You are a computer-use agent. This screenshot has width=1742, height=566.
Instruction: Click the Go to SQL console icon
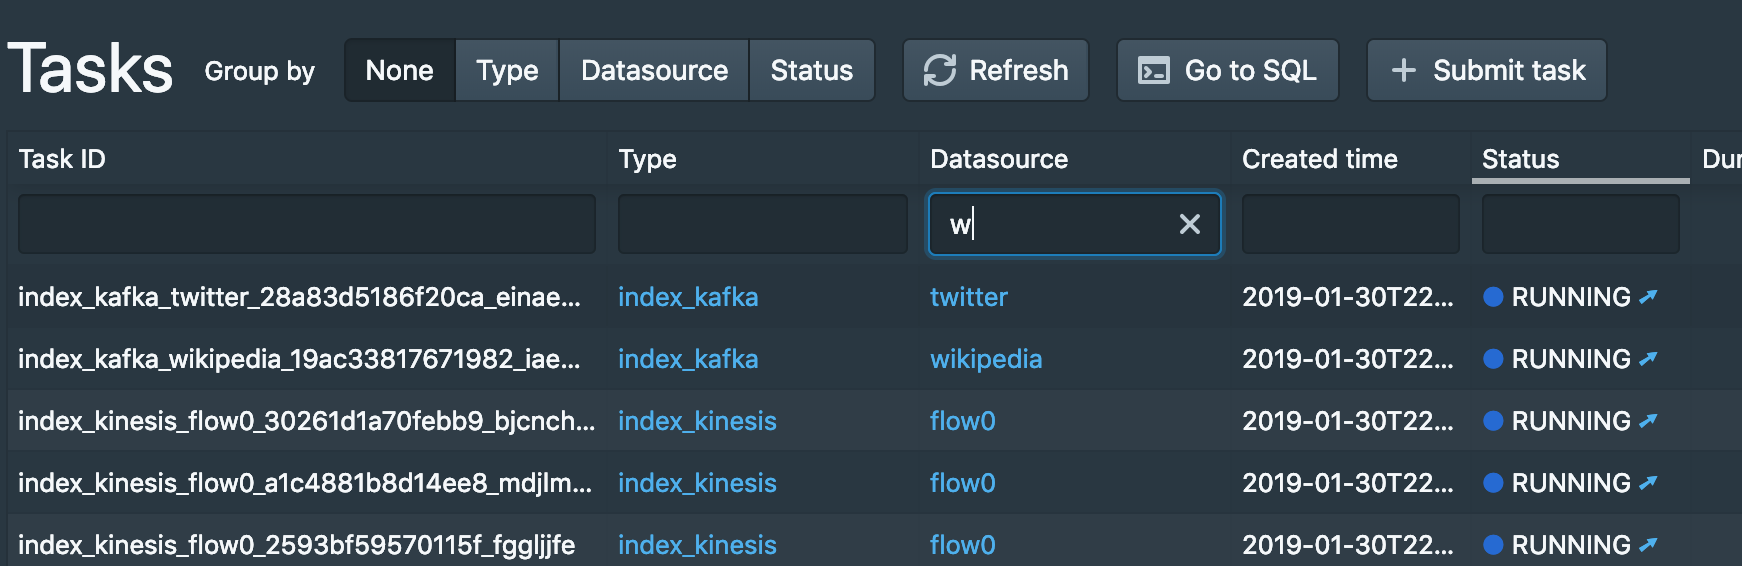click(x=1154, y=70)
